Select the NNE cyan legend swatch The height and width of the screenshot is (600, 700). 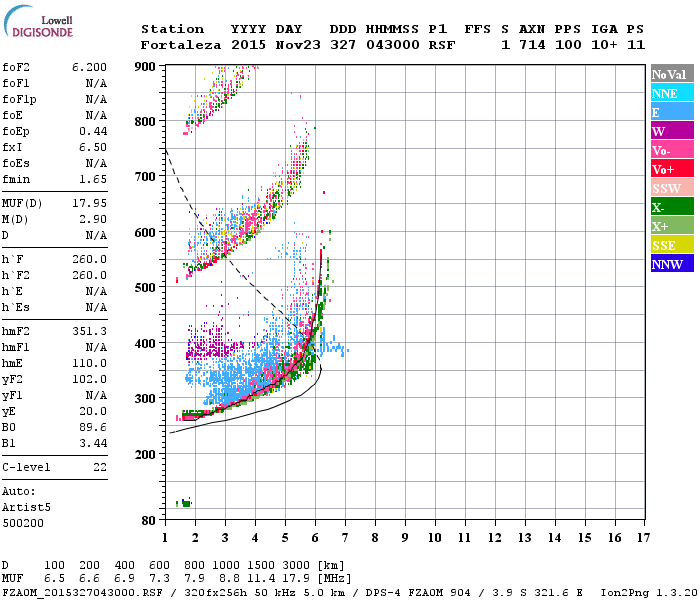(672, 93)
